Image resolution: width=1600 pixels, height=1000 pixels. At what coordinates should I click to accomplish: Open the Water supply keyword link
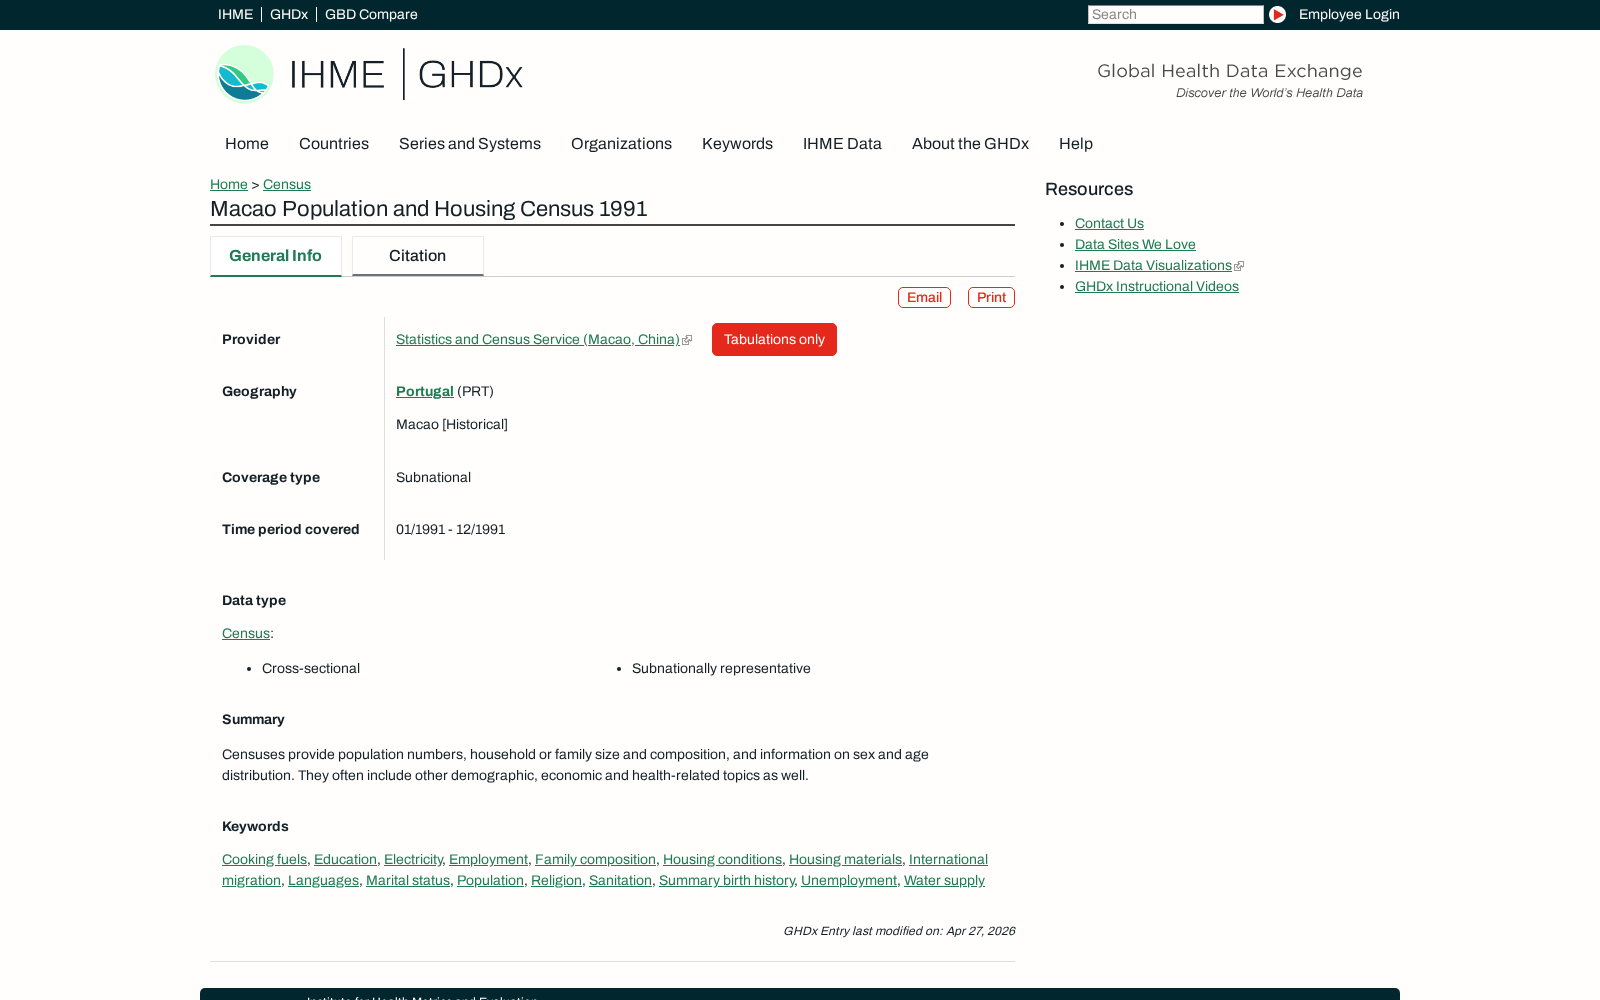coord(944,881)
